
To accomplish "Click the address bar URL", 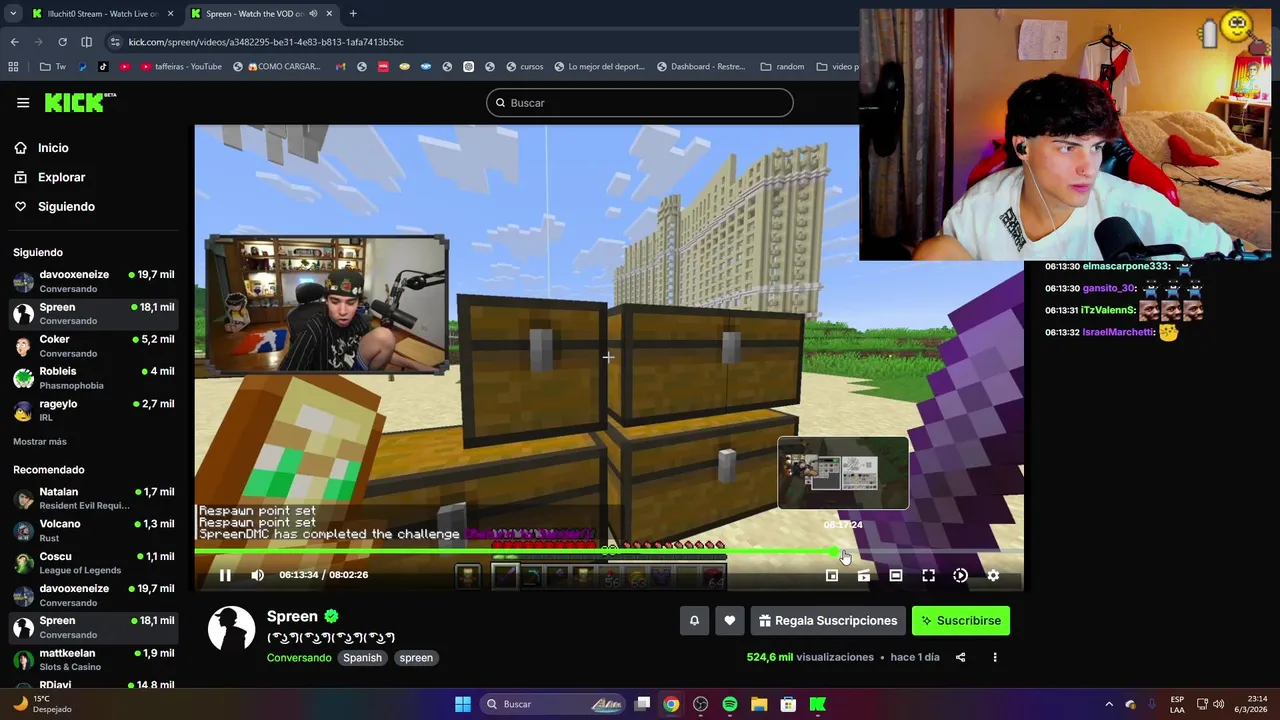I will pyautogui.click(x=266, y=42).
